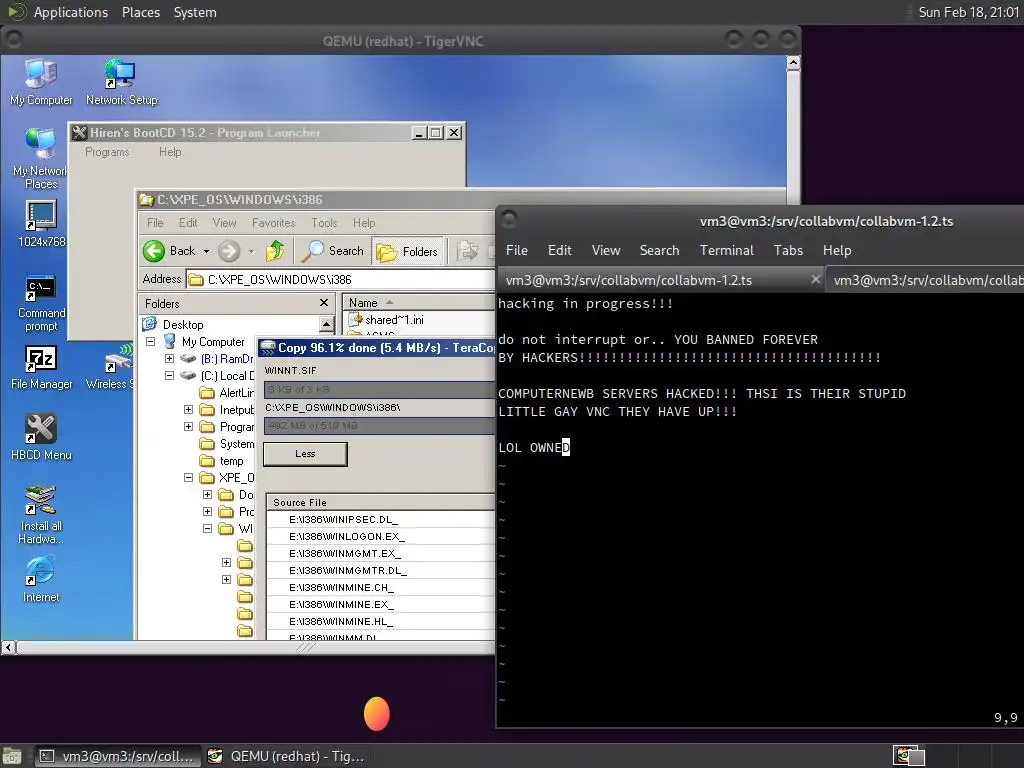1024x768 pixels.
Task: Open terminal Tabs menu
Action: point(788,250)
